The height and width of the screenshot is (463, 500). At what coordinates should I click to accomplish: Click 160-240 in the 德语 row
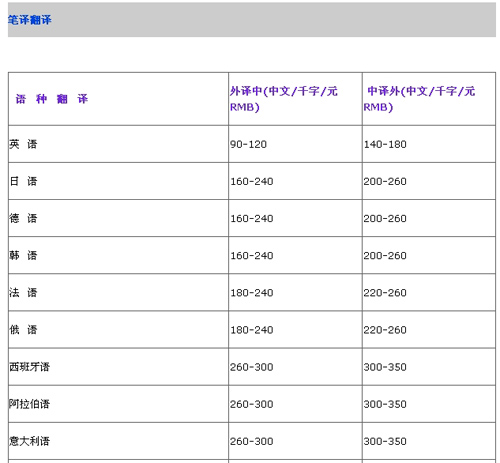(x=252, y=218)
